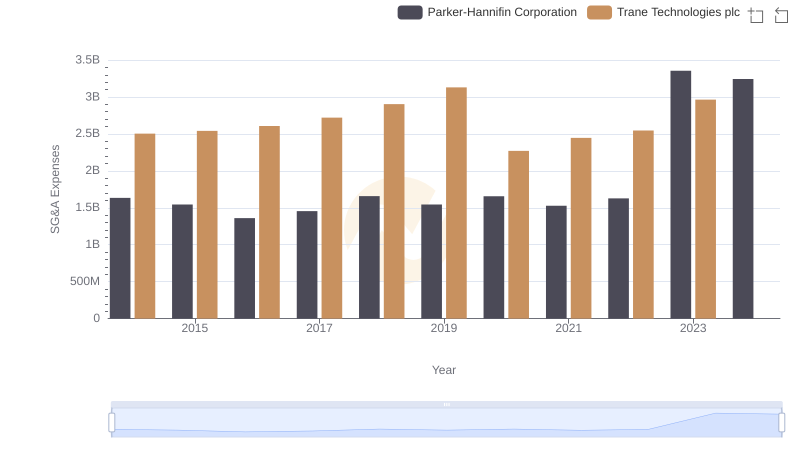The height and width of the screenshot is (461, 800).
Task: Select the left handle of the range slider
Action: [x=112, y=422]
